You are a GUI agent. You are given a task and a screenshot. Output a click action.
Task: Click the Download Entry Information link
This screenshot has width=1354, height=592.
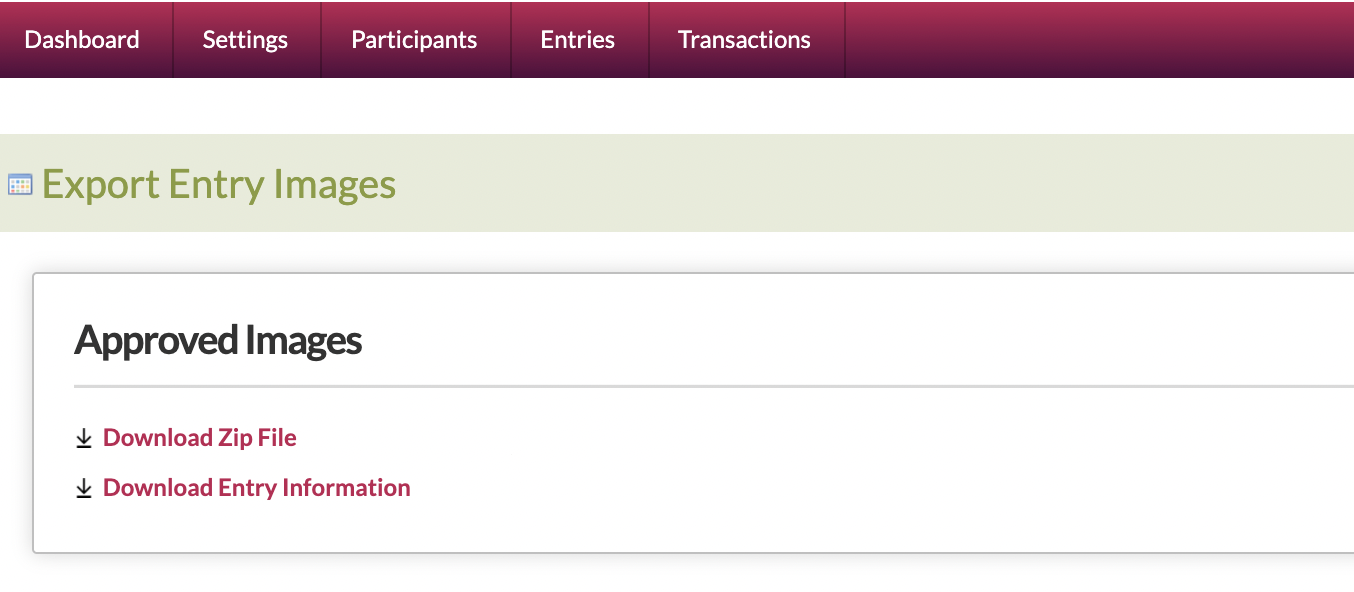(257, 488)
